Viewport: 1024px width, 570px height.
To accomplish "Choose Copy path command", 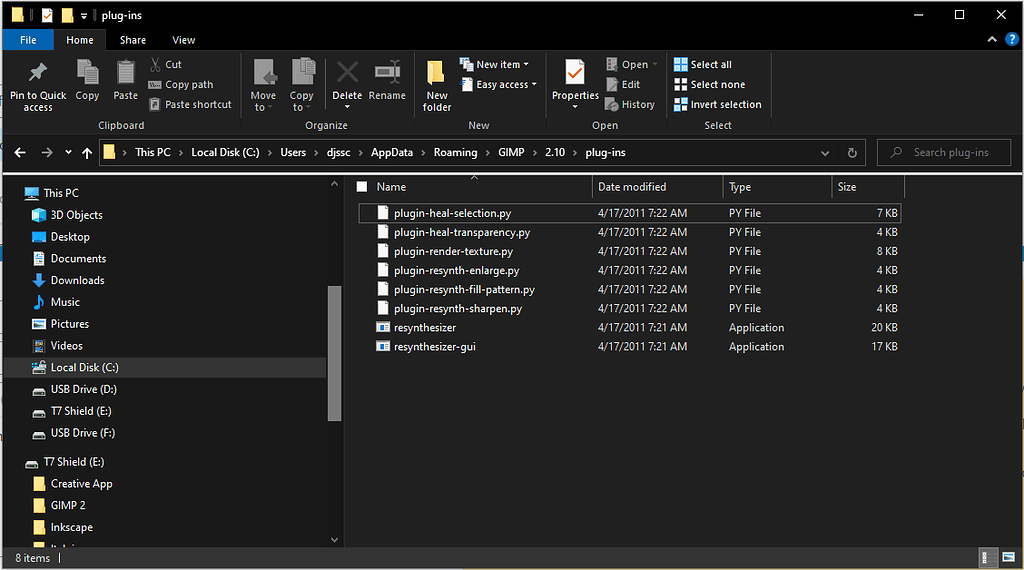I will (x=182, y=84).
